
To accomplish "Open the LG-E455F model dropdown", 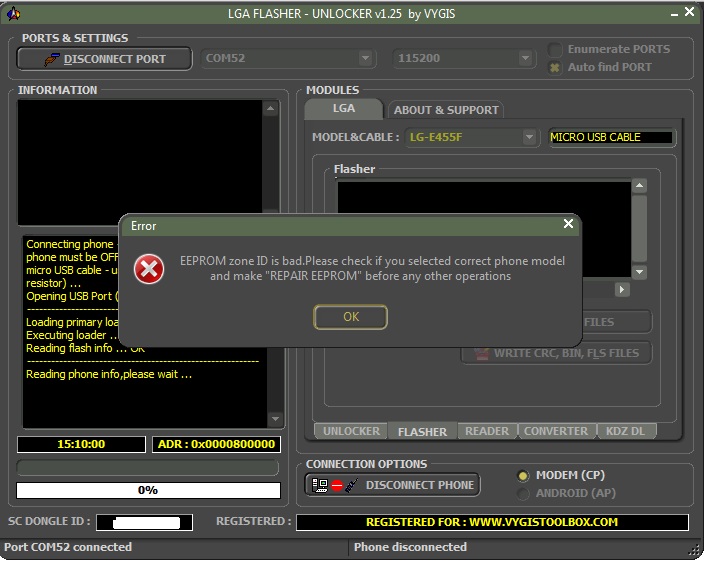I will [529, 137].
